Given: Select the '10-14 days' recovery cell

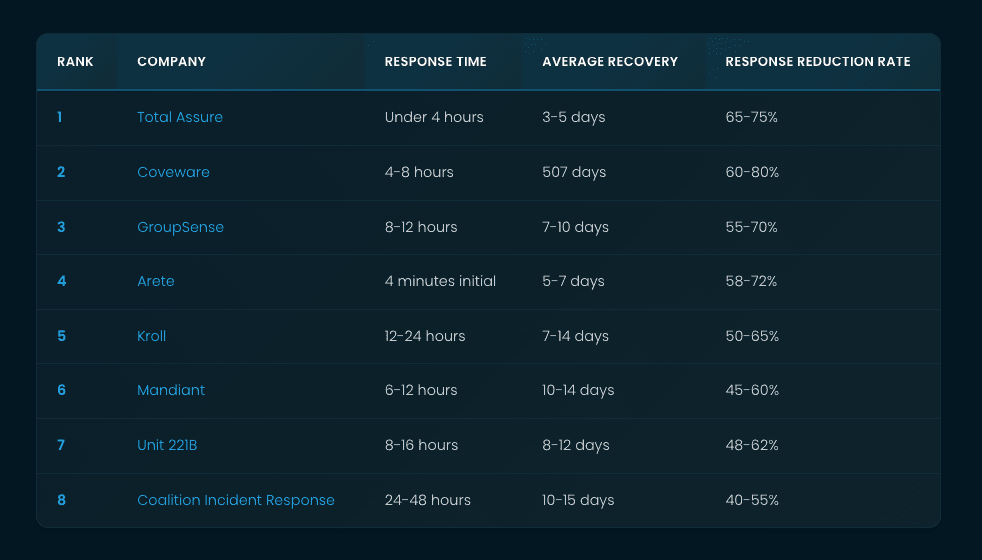Looking at the screenshot, I should [578, 390].
